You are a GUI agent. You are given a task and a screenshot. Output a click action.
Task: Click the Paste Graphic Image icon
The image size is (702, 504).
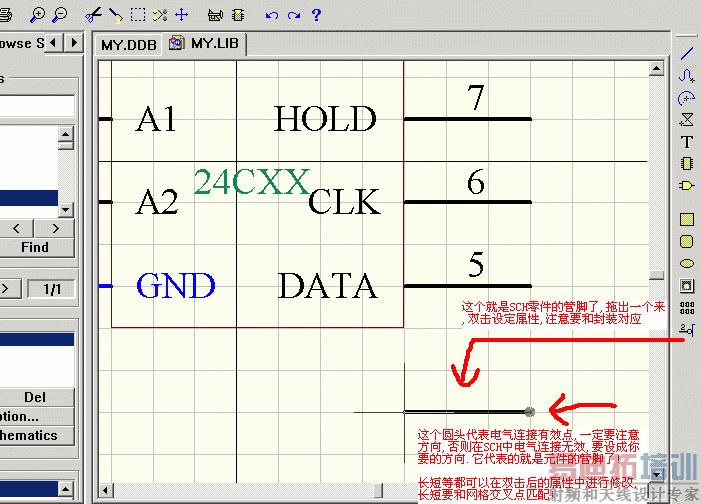[687, 286]
